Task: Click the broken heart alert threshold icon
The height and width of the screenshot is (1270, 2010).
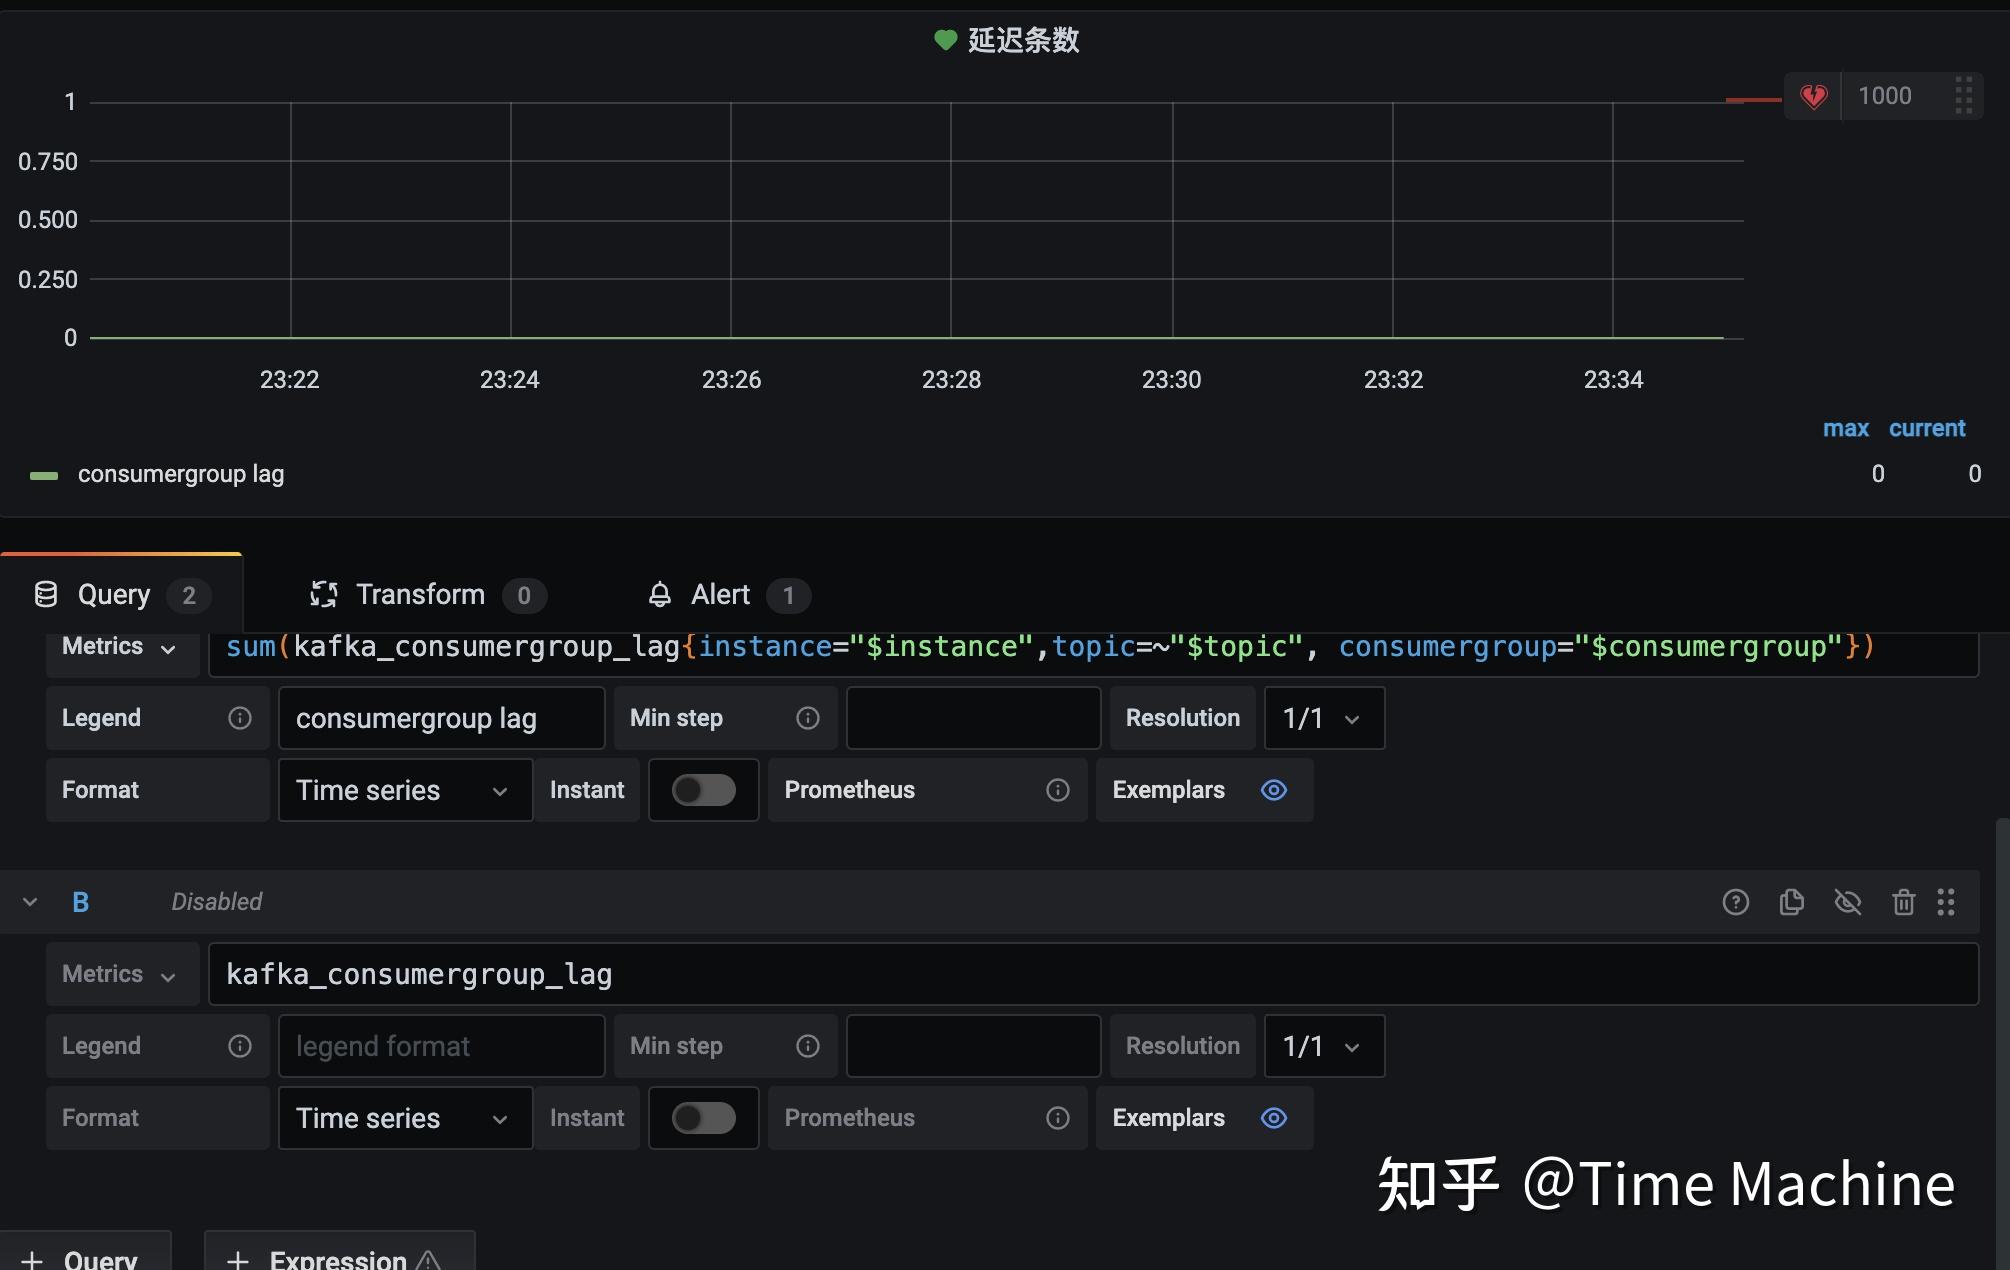Action: click(1812, 95)
